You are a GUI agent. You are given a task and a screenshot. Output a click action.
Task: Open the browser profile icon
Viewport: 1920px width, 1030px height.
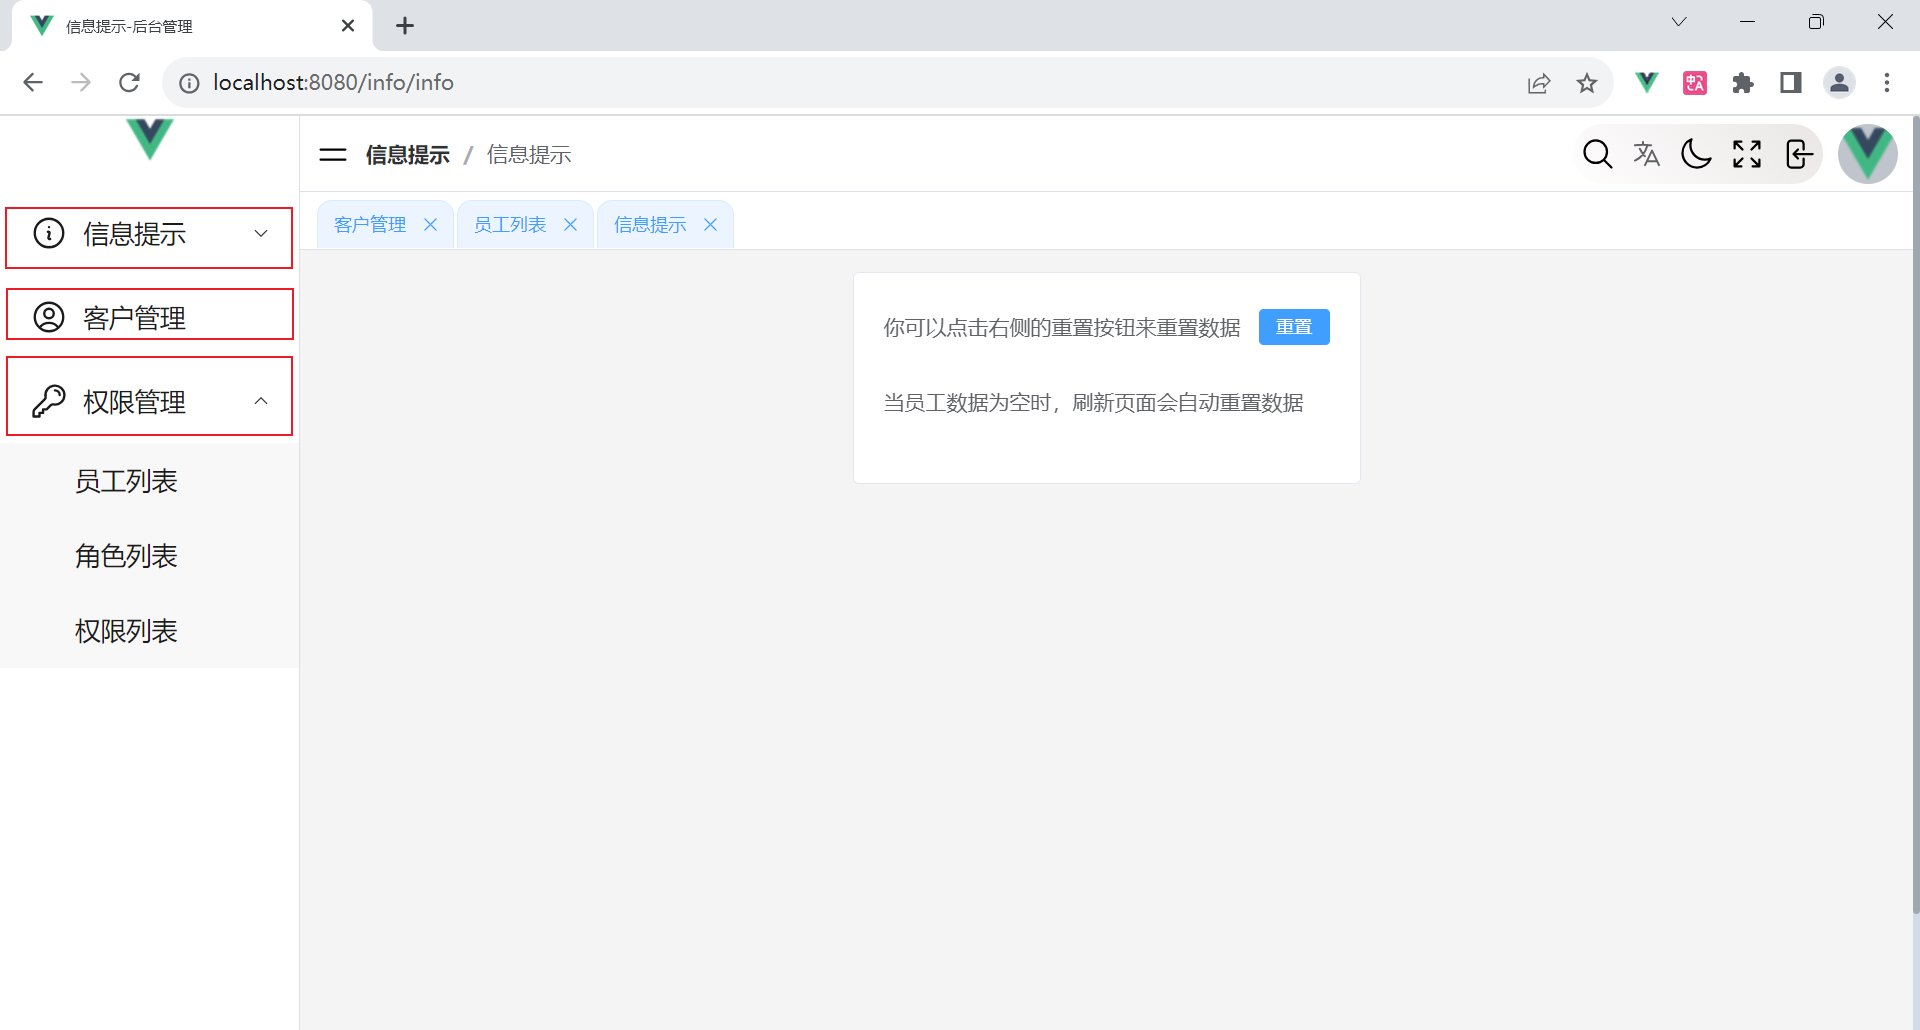(x=1839, y=83)
